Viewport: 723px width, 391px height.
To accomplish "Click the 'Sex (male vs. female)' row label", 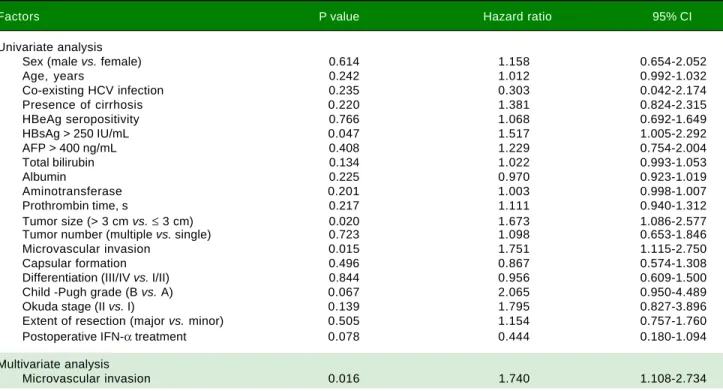I will point(82,61).
